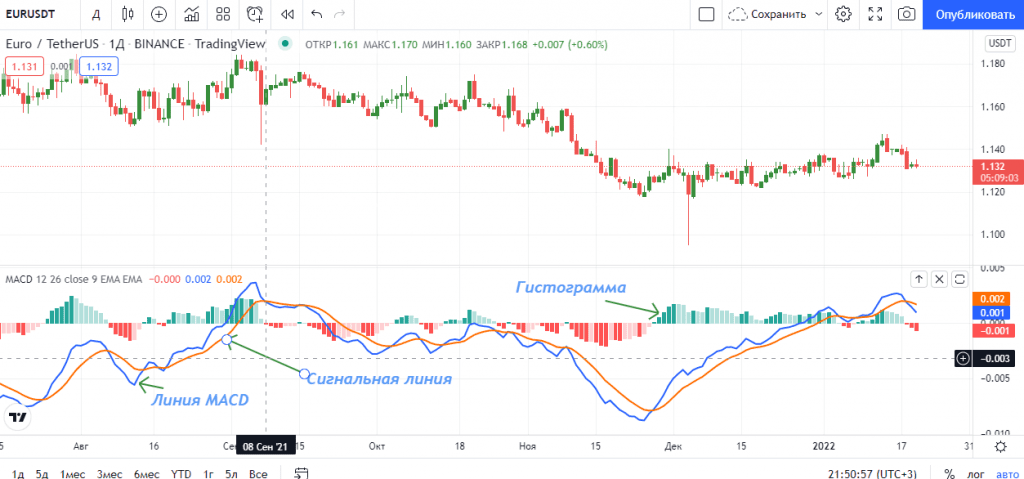Enter fullscreen mode
The image size is (1024, 479).
(x=875, y=14)
